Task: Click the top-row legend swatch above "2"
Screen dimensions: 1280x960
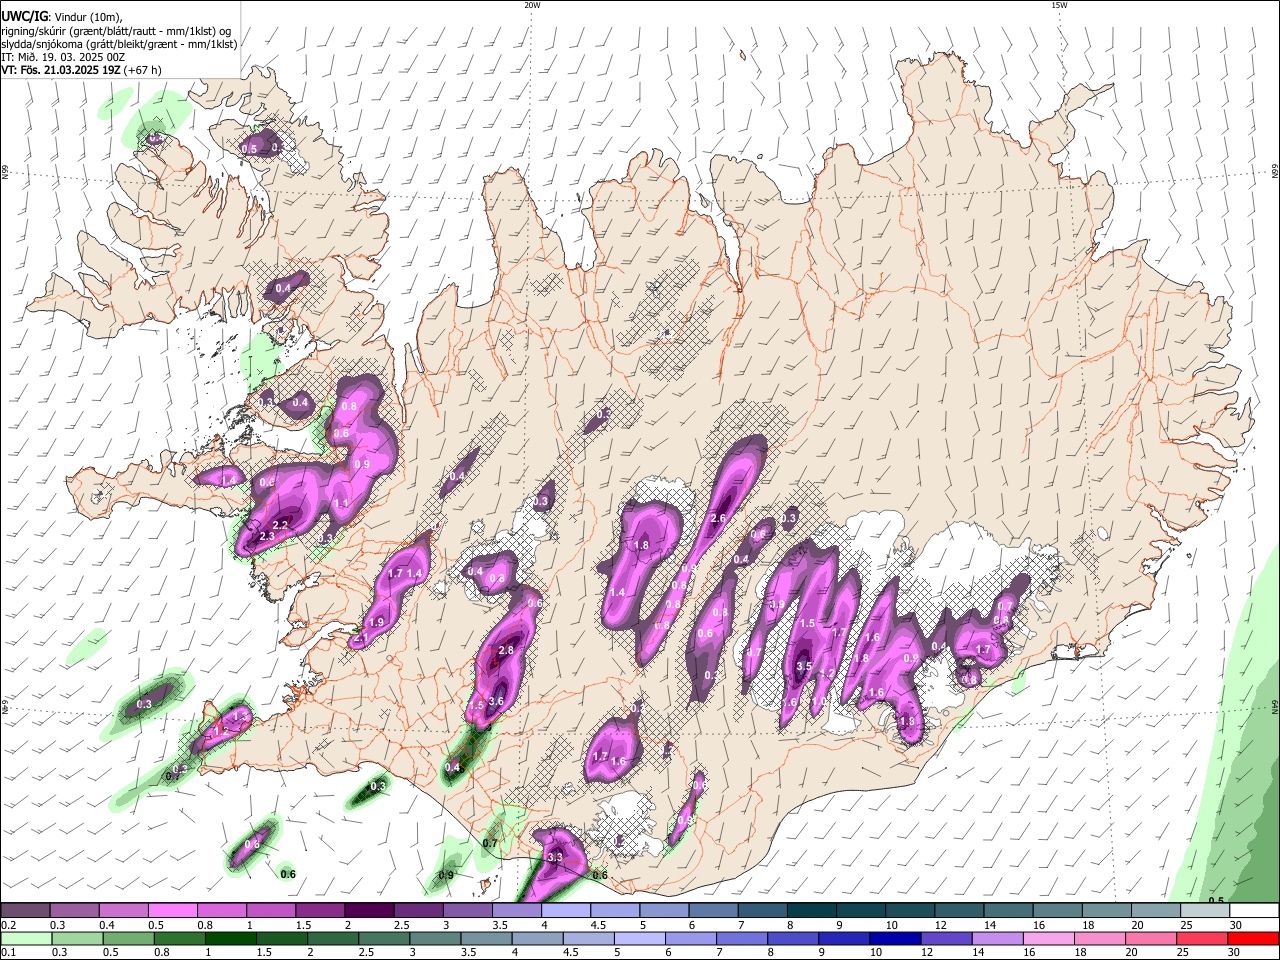Action: tap(369, 910)
